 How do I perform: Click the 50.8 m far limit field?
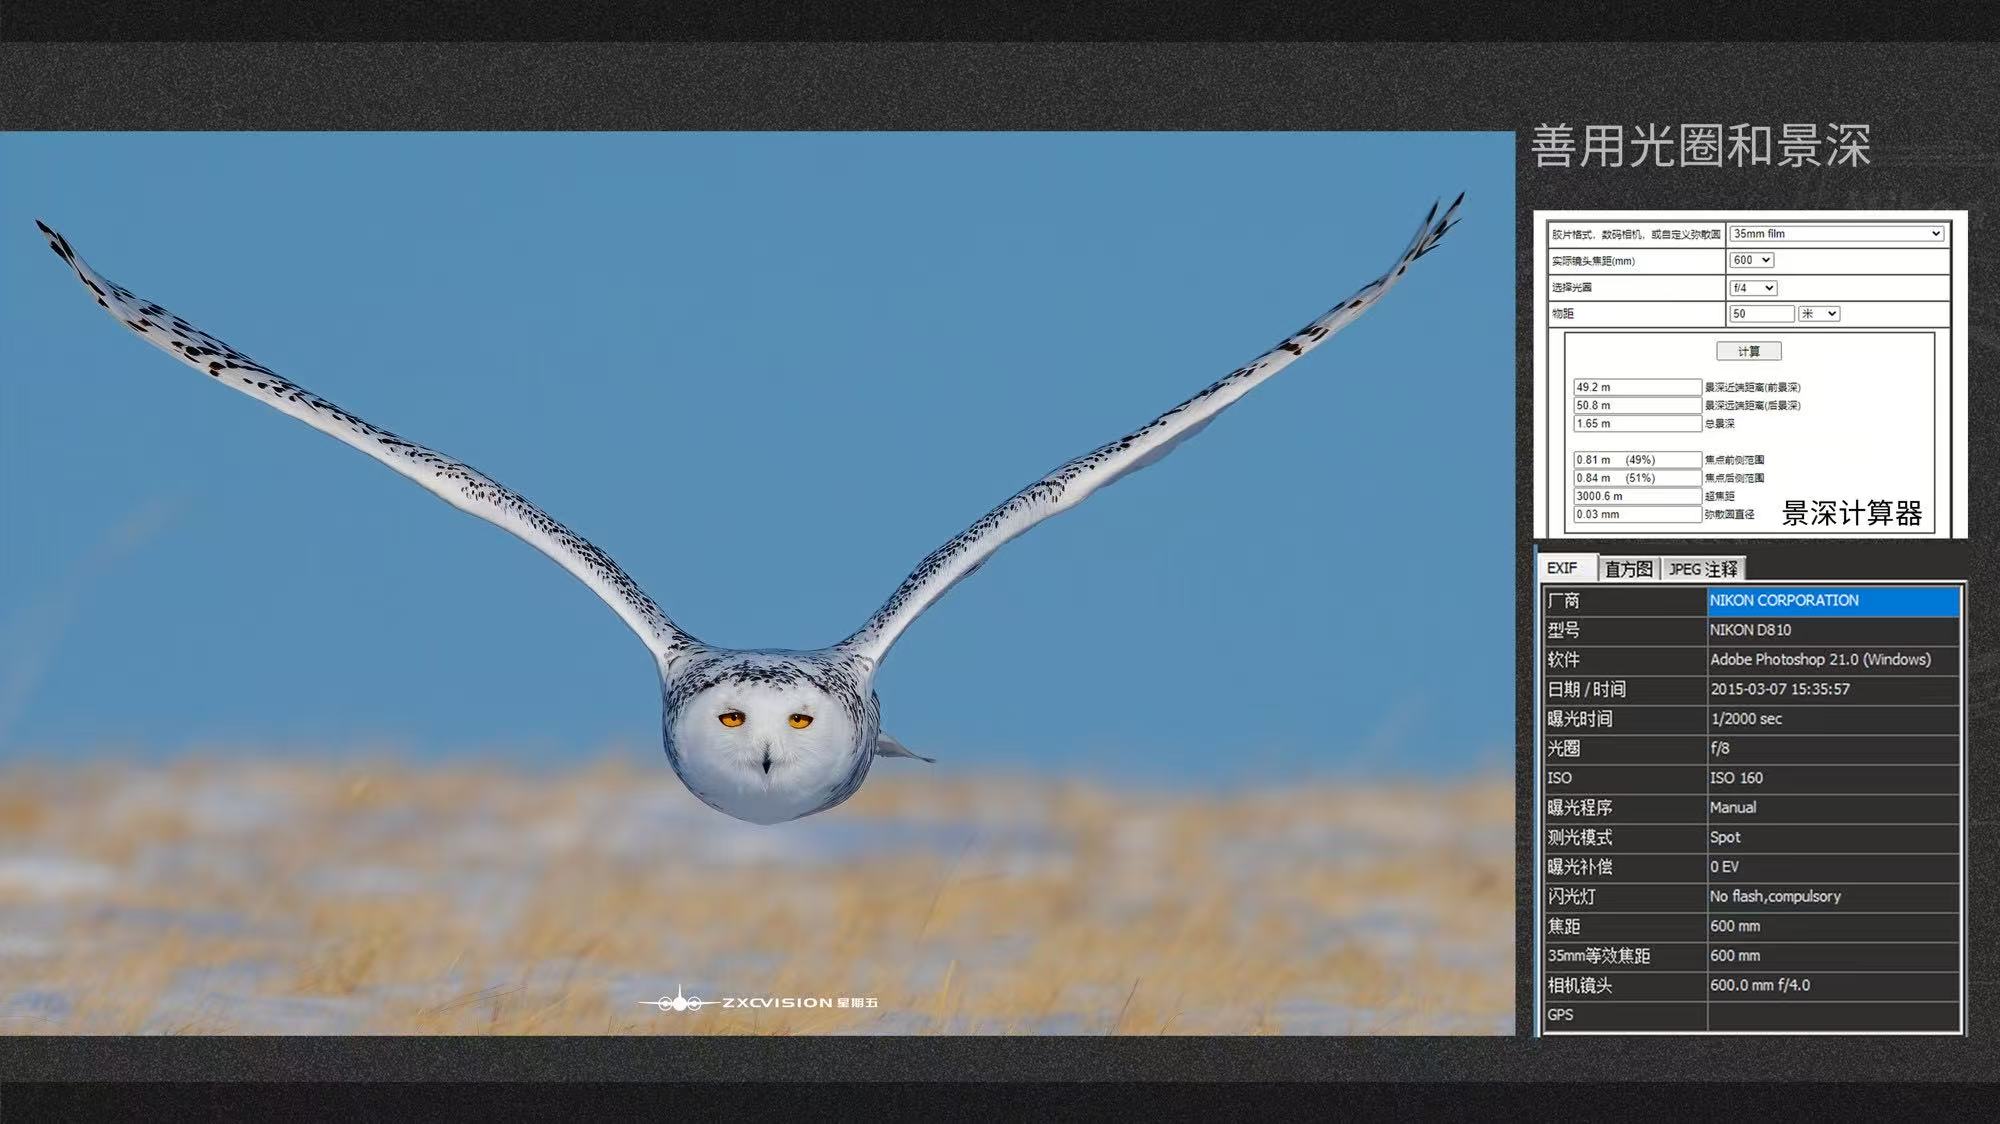(1637, 405)
